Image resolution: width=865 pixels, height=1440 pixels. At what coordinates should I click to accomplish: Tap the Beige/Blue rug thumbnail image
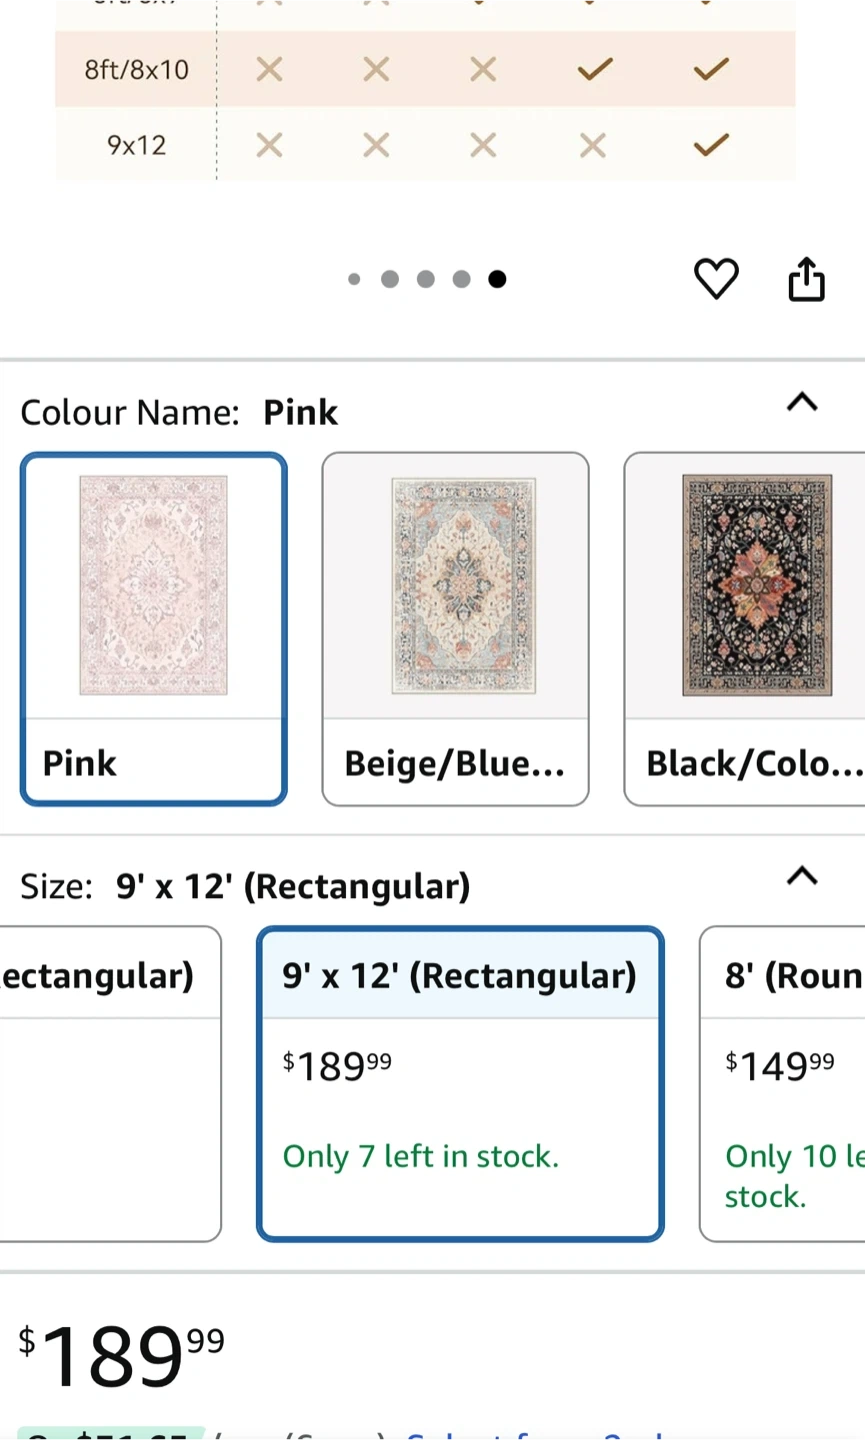pos(463,585)
